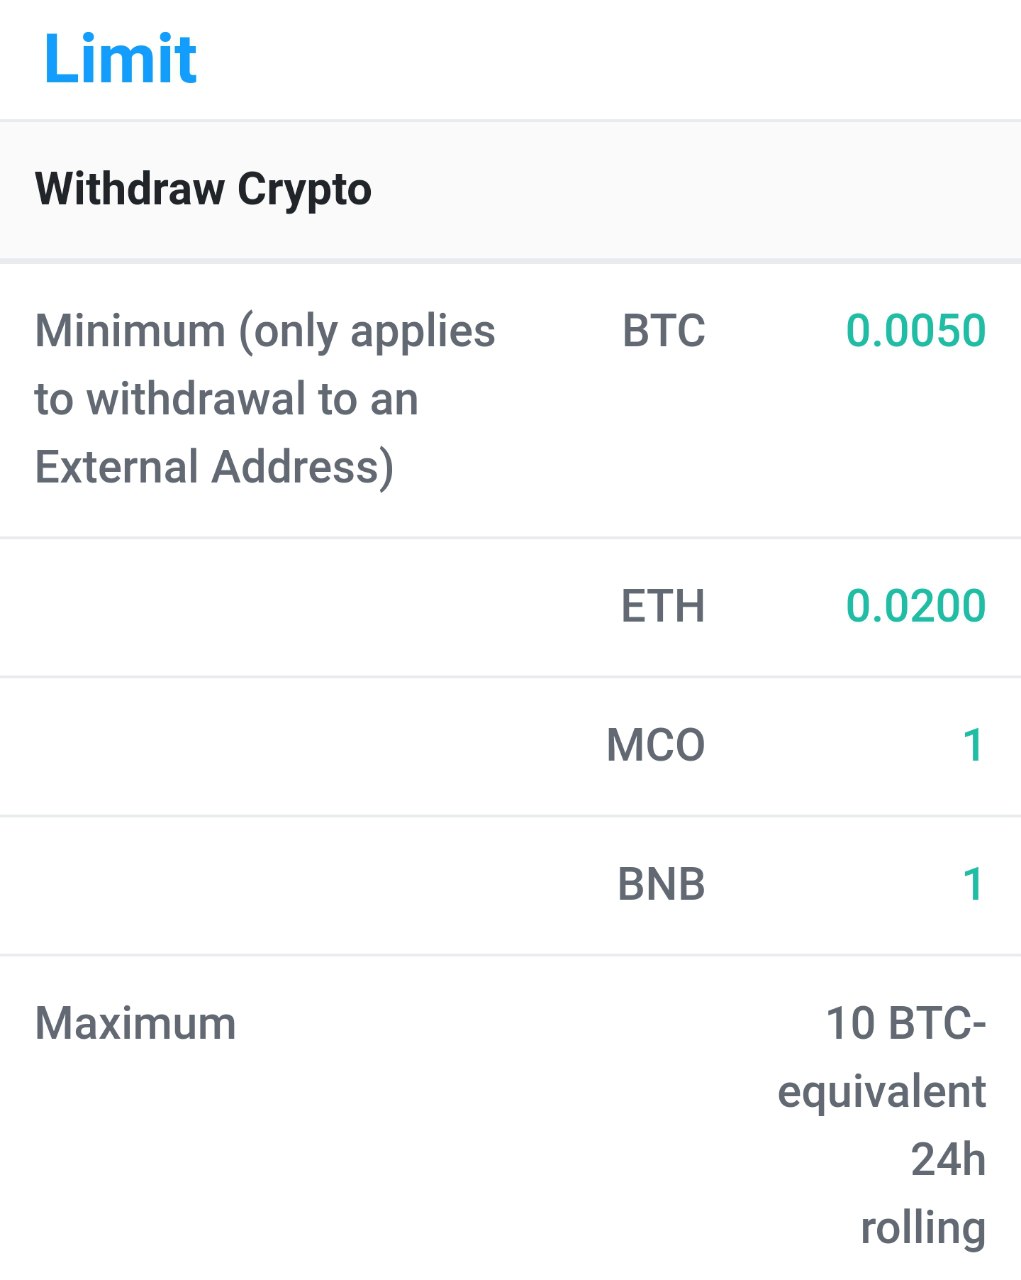Click the word Withdraw in section header
Viewport: 1021px width, 1280px height.
130,189
